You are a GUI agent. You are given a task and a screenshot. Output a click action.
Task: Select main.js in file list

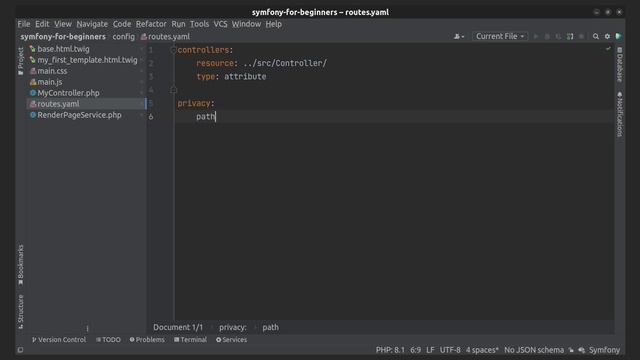(50, 82)
